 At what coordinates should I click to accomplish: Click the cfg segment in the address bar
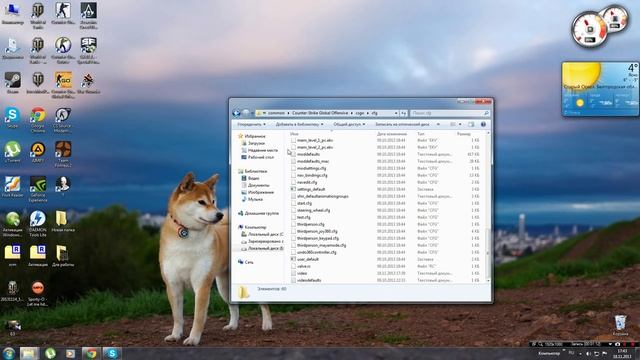tap(374, 113)
